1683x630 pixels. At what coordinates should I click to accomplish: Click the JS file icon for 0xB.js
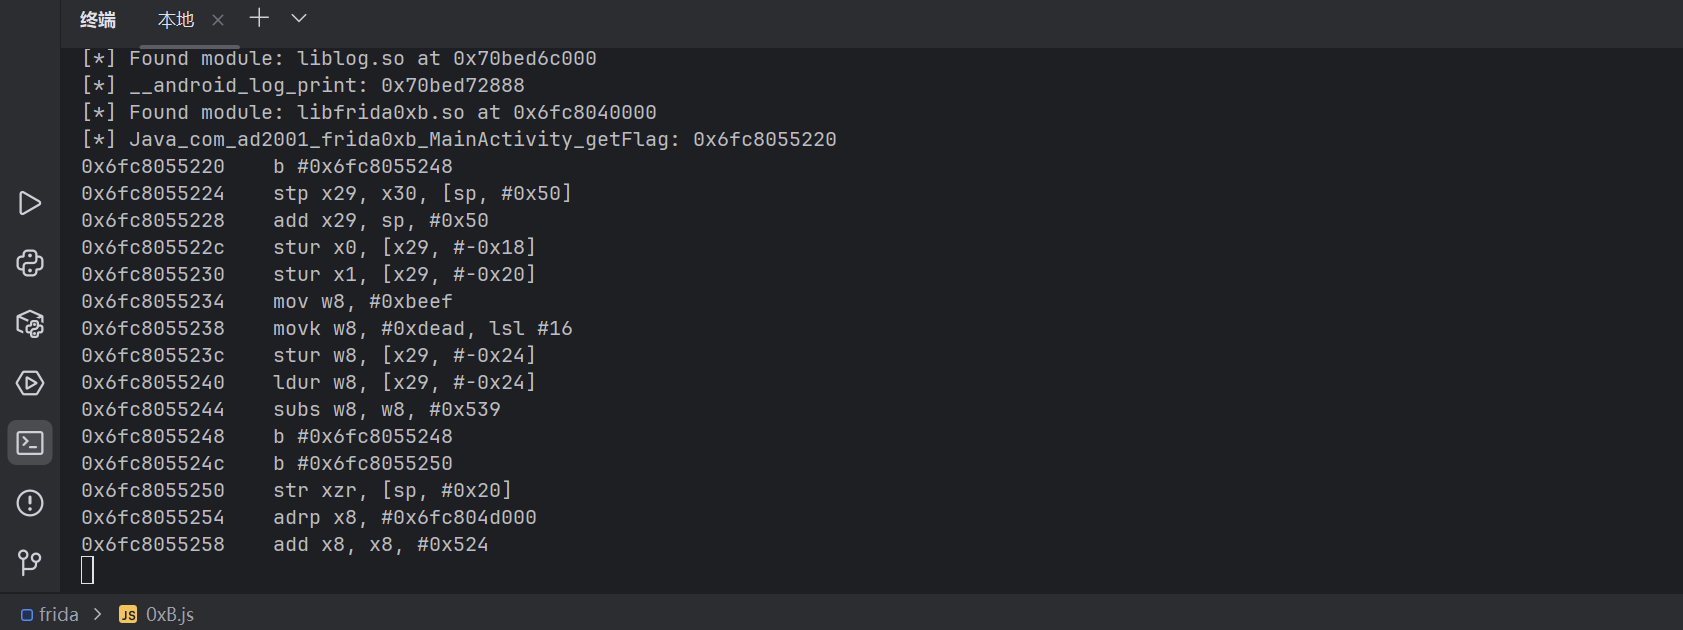pyautogui.click(x=128, y=615)
